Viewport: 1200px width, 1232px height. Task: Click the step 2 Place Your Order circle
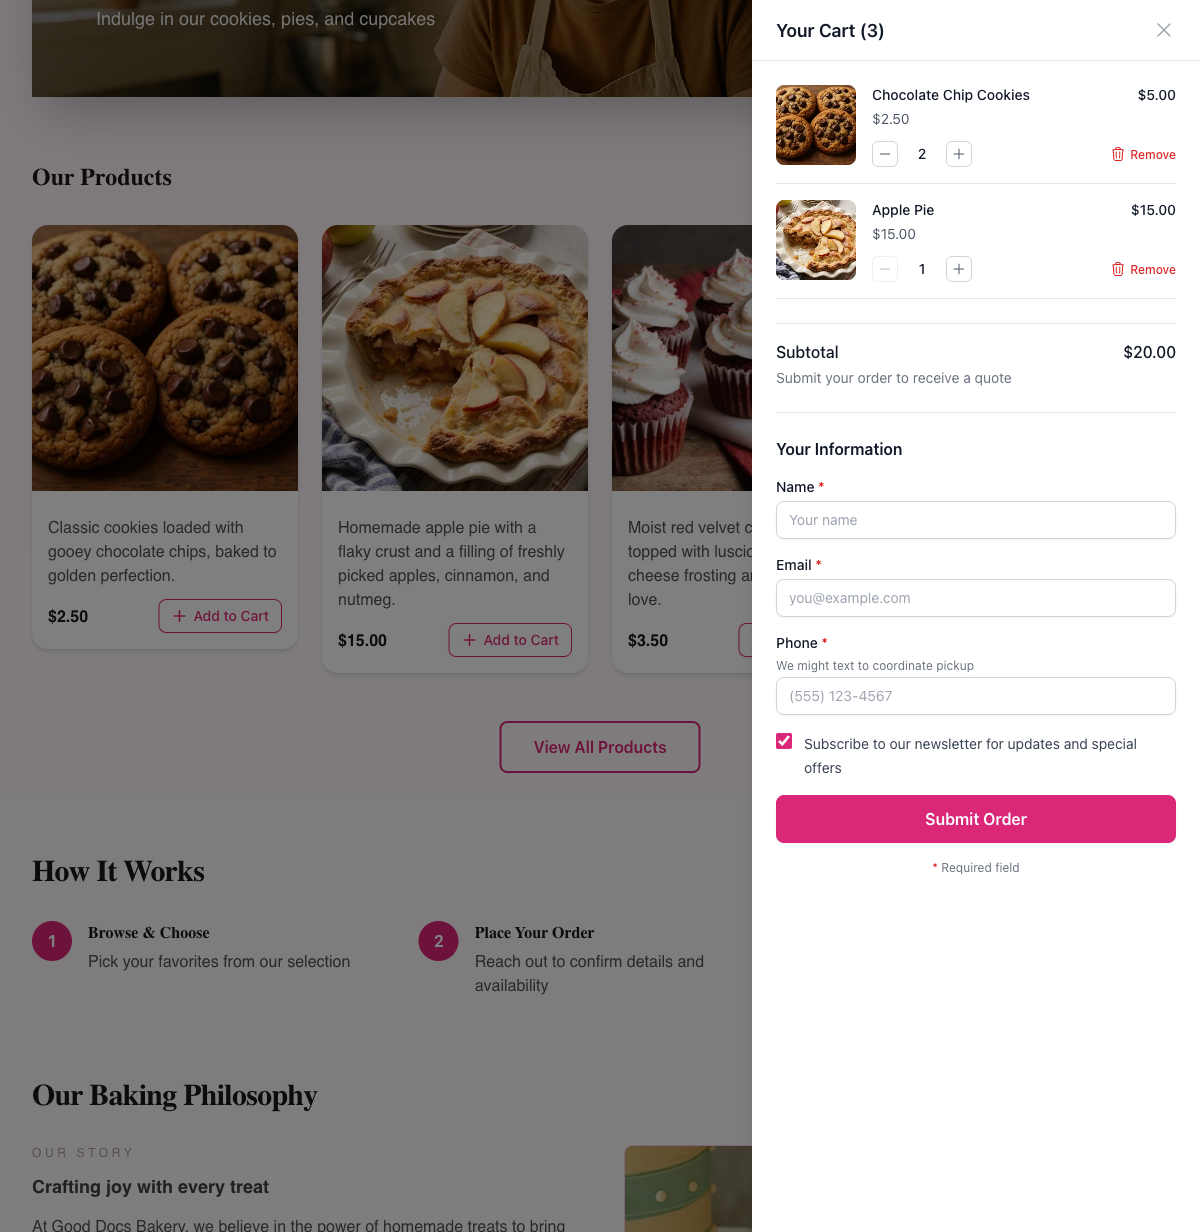[x=438, y=941]
